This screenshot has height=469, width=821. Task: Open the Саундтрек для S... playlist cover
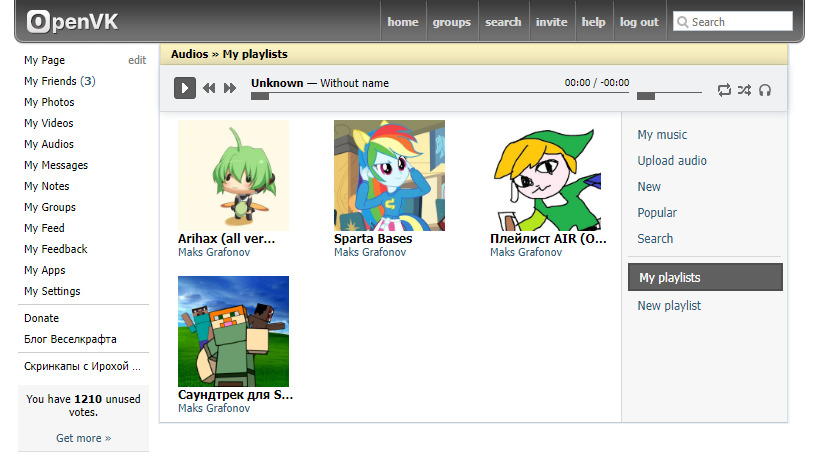(234, 331)
